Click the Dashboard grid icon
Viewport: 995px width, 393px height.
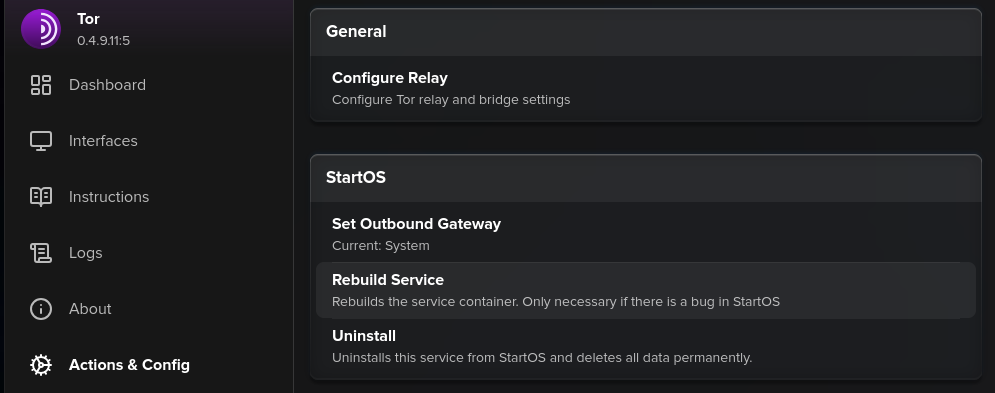(41, 85)
